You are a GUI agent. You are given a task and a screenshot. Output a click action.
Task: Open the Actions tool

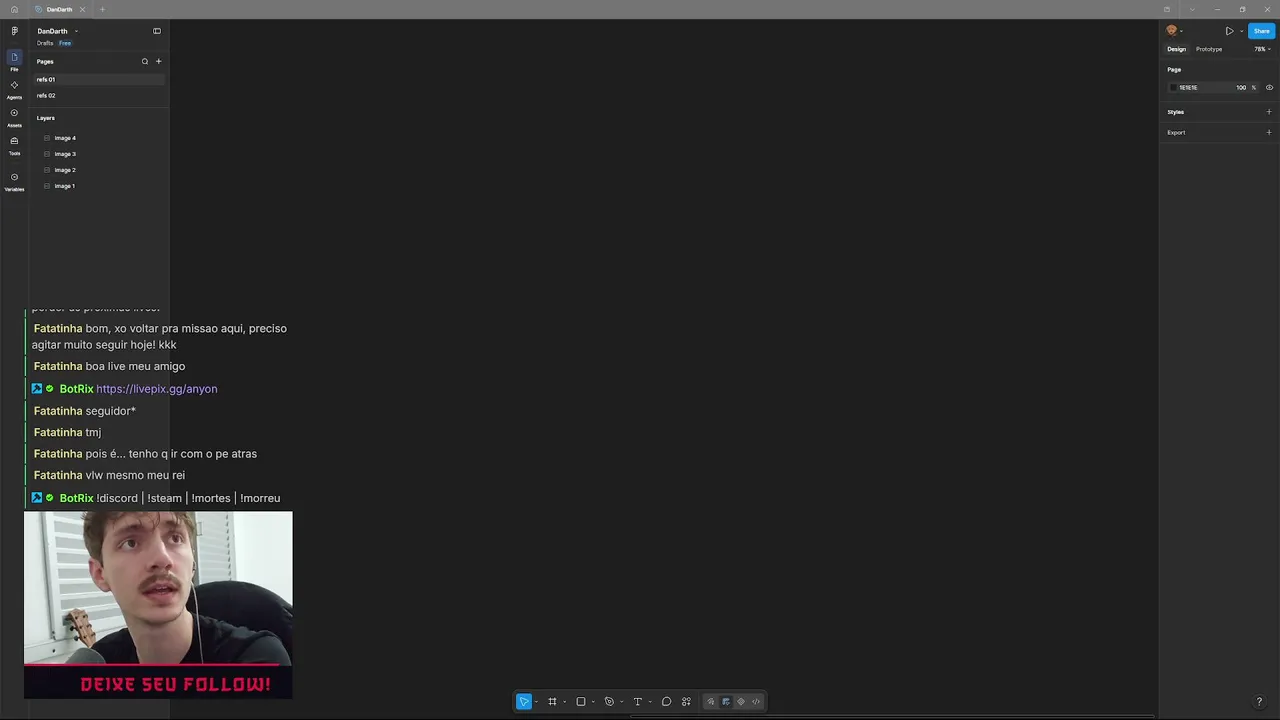(x=686, y=702)
